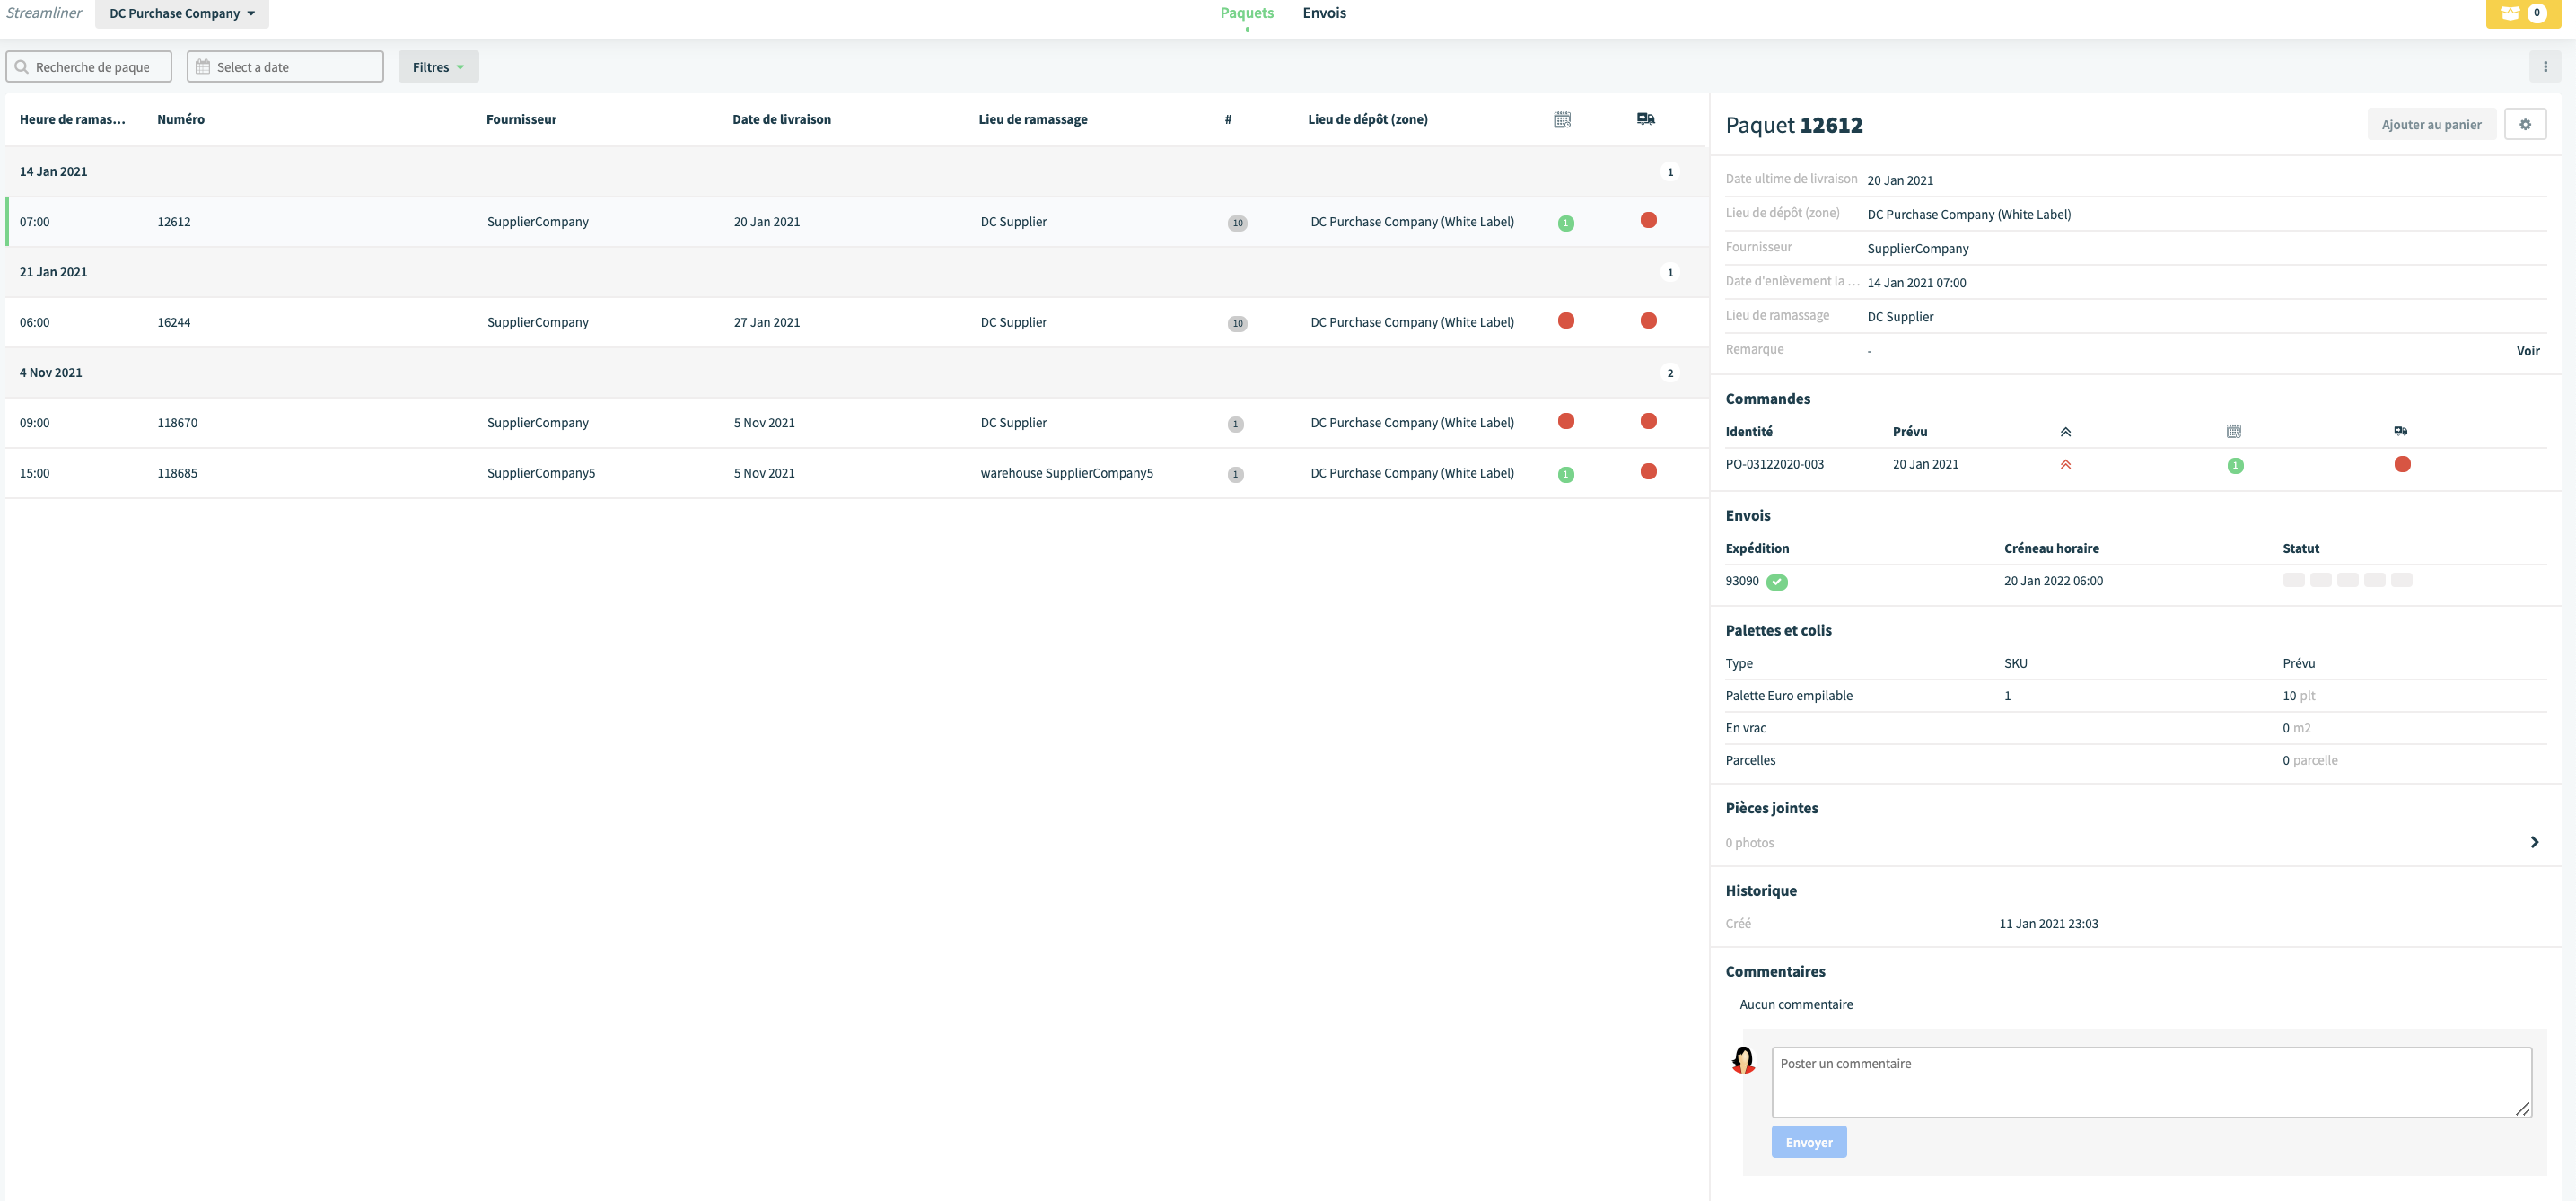Click the count badge 1 for row 118670
The image size is (2576, 1201).
click(x=1235, y=424)
